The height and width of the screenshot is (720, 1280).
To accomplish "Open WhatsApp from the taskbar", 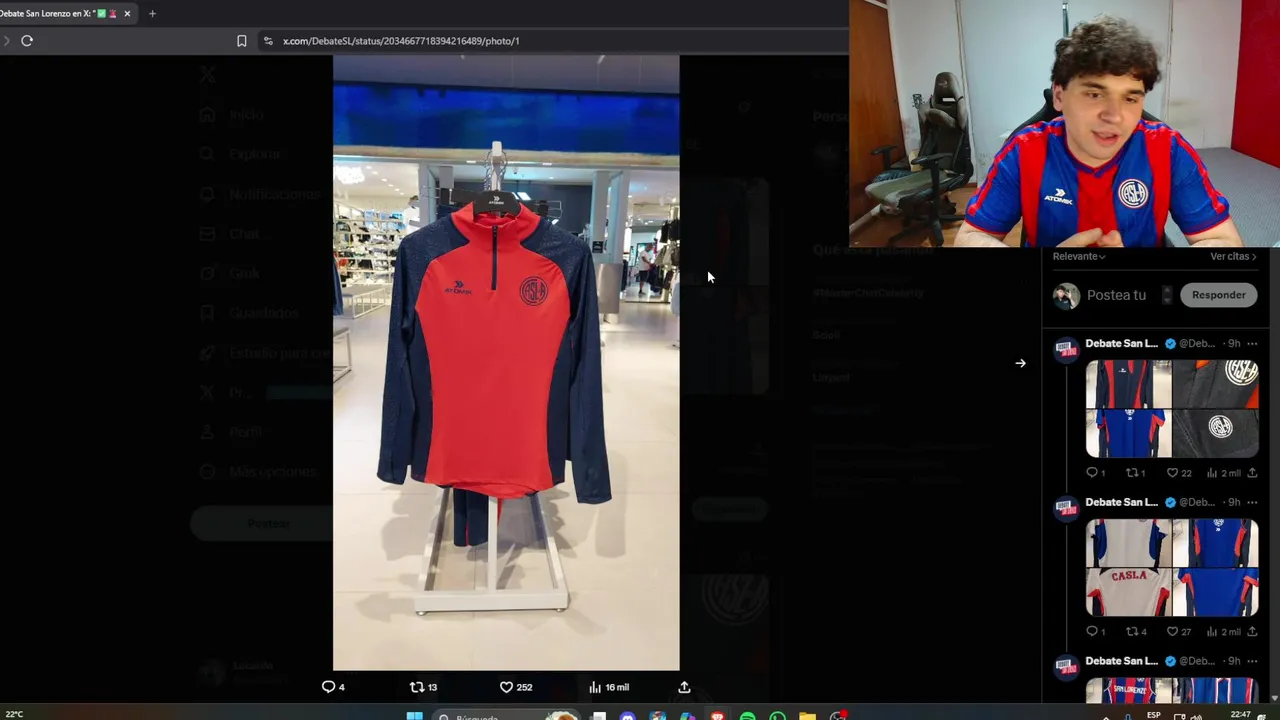I will [x=777, y=716].
